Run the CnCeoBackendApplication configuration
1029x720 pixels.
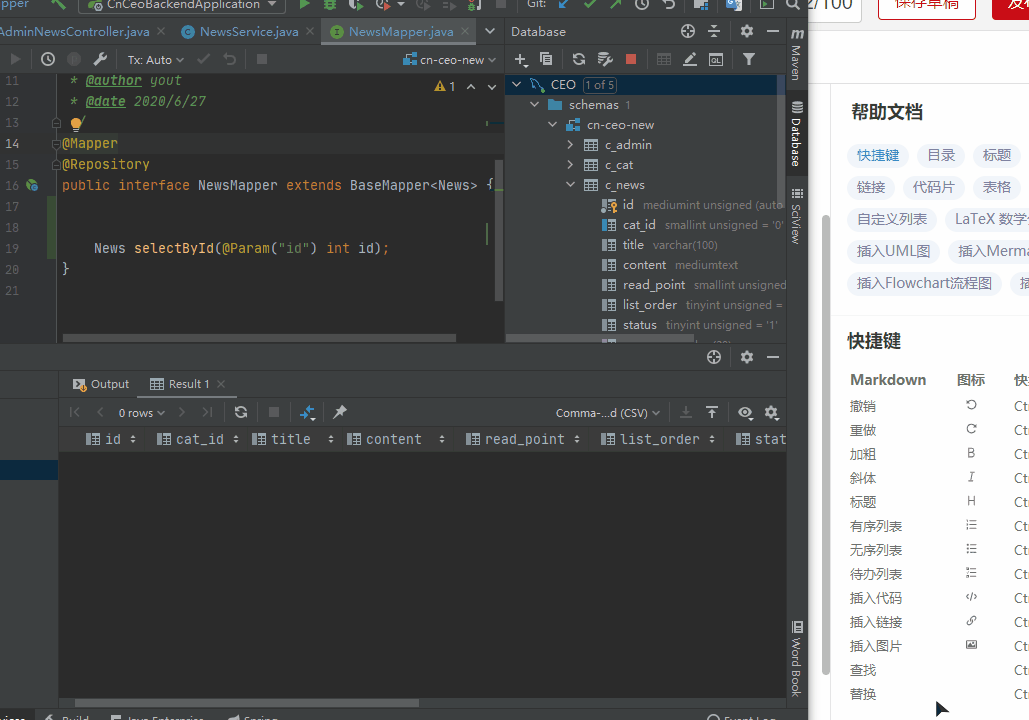pos(304,5)
